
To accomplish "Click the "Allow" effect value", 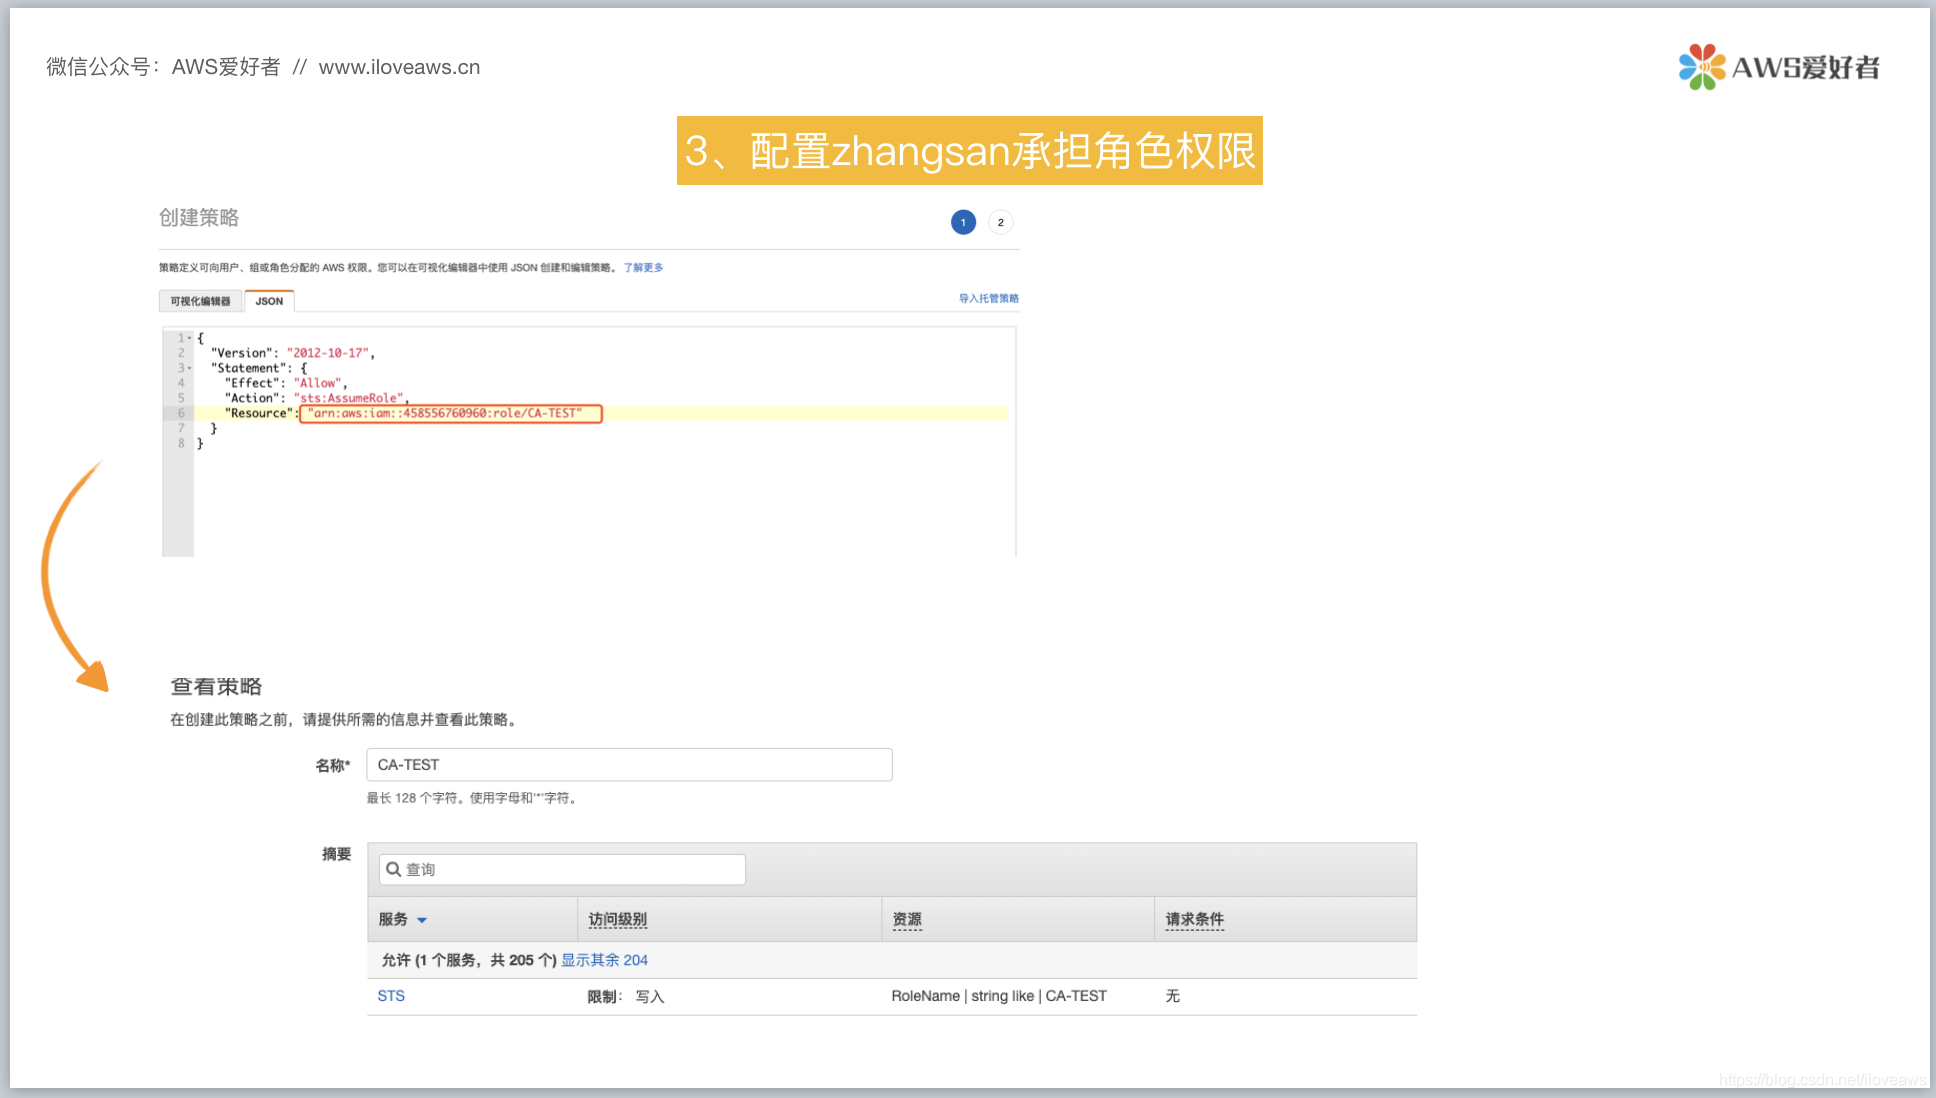I will (319, 383).
